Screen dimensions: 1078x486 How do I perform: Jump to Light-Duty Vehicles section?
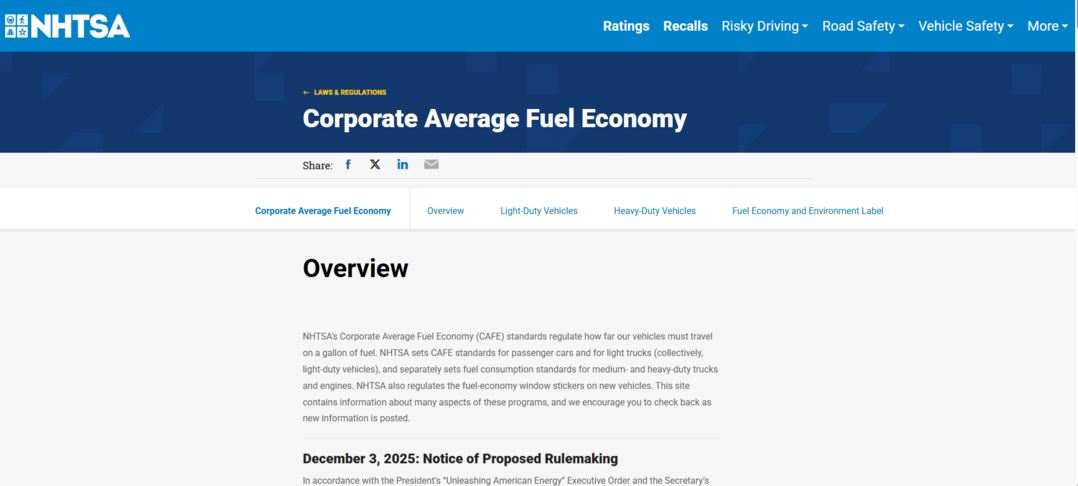point(539,211)
